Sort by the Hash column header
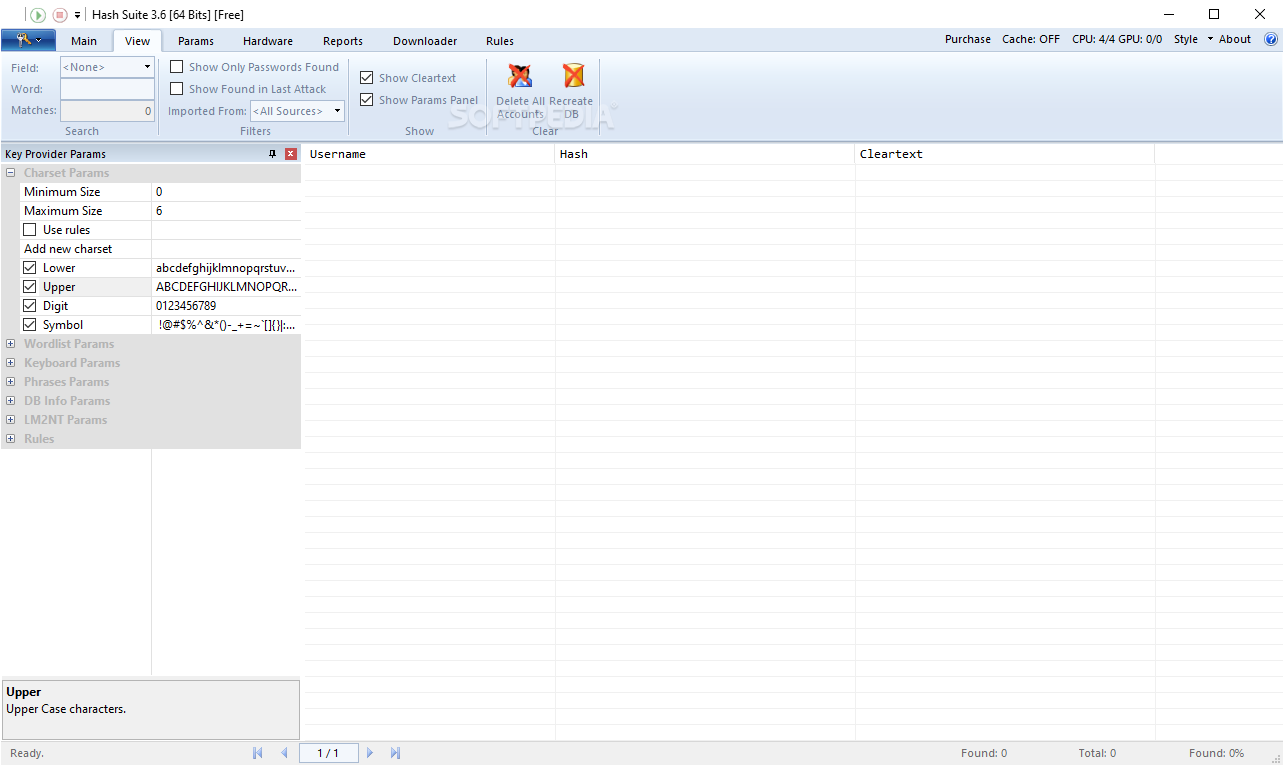The image size is (1284, 766). pos(705,154)
